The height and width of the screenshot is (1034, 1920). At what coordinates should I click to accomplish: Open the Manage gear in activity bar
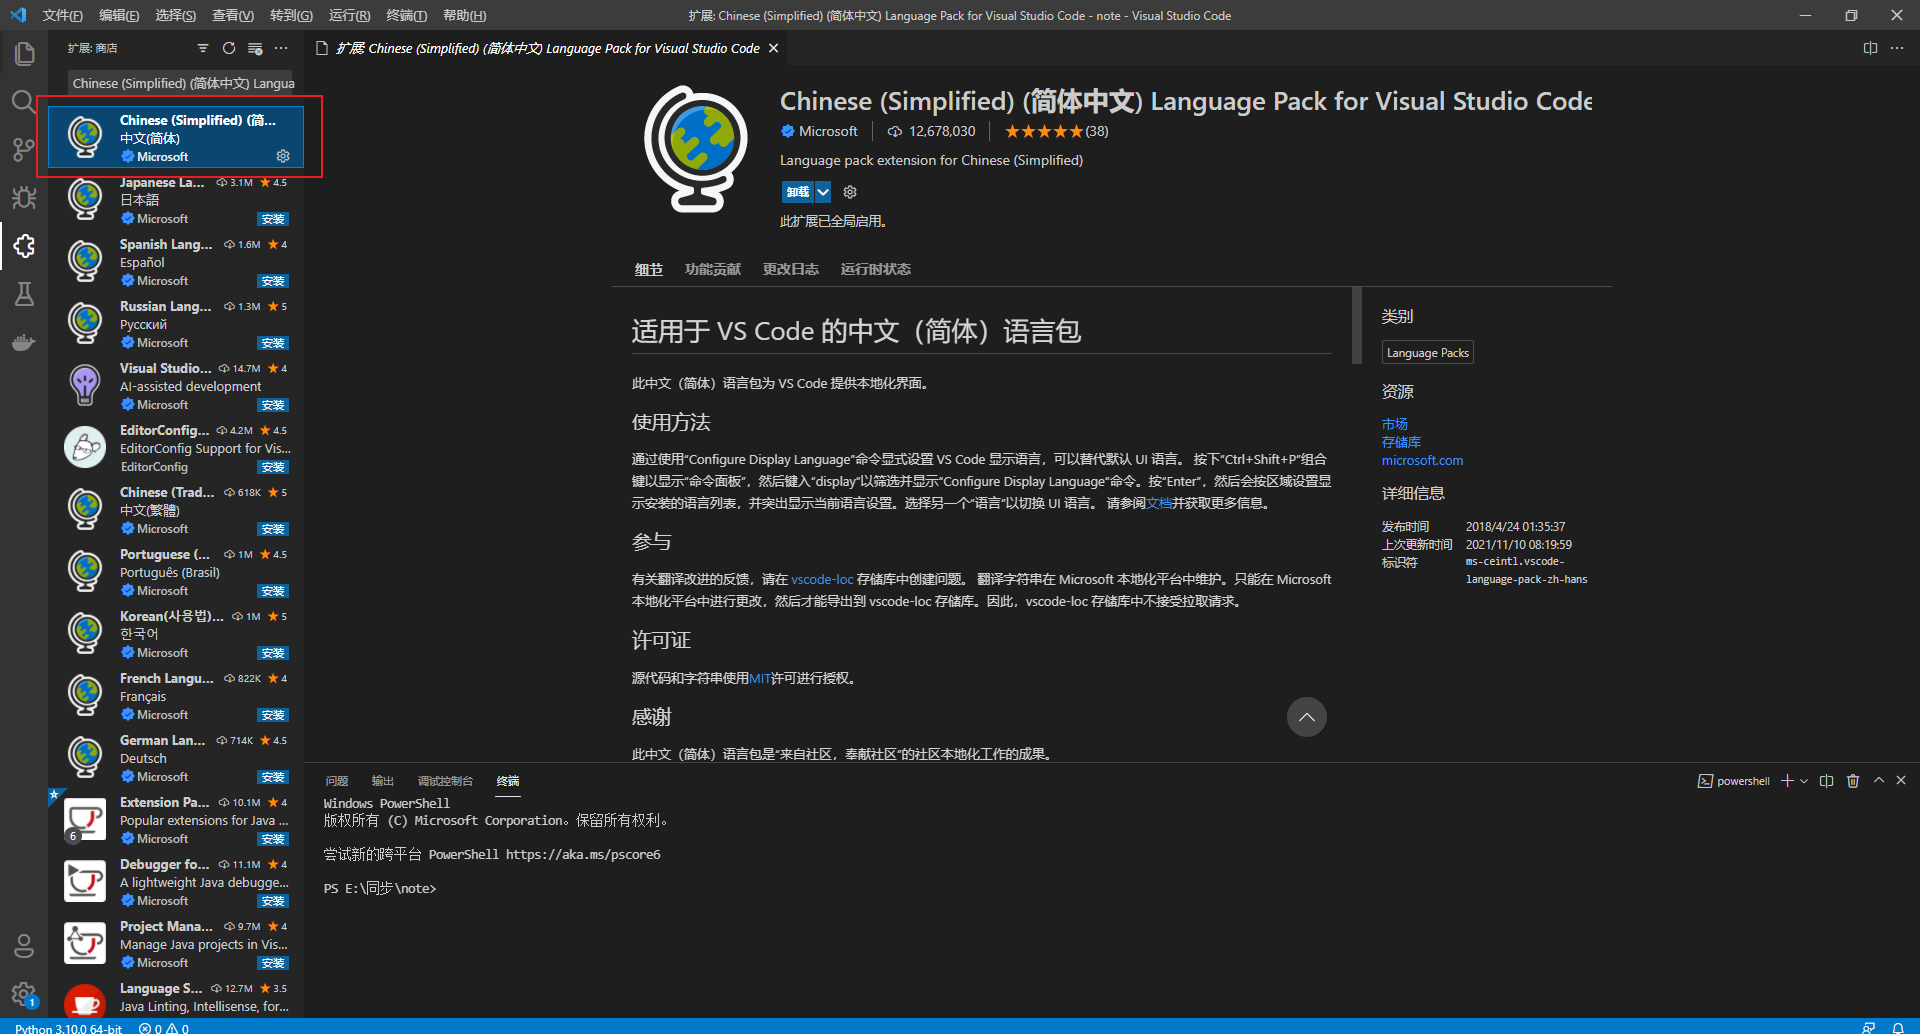click(24, 994)
